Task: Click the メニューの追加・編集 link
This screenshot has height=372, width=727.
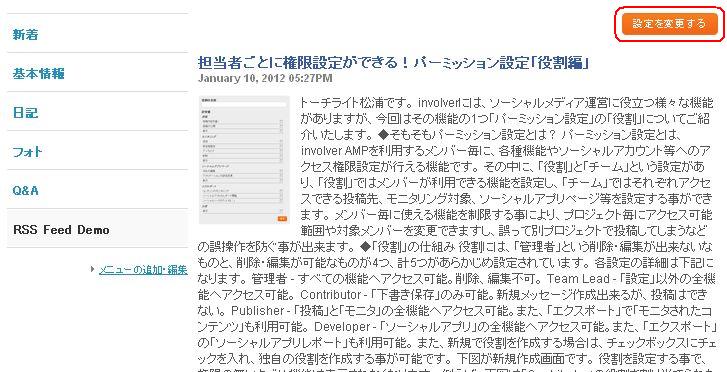Action: (143, 269)
